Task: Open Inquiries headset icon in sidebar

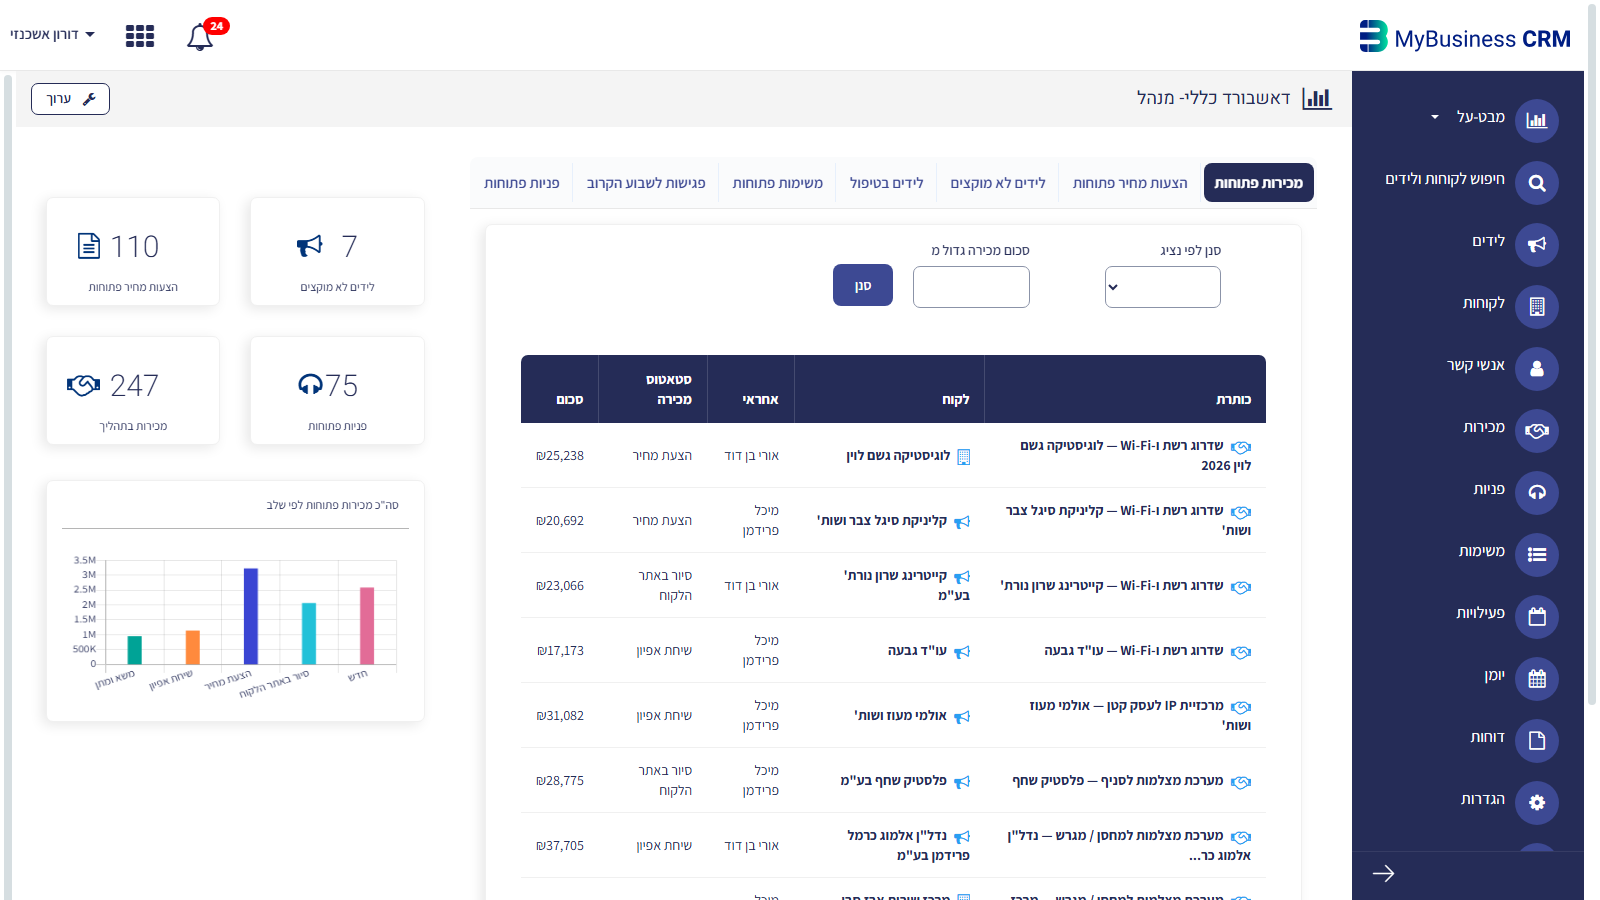Action: tap(1537, 493)
